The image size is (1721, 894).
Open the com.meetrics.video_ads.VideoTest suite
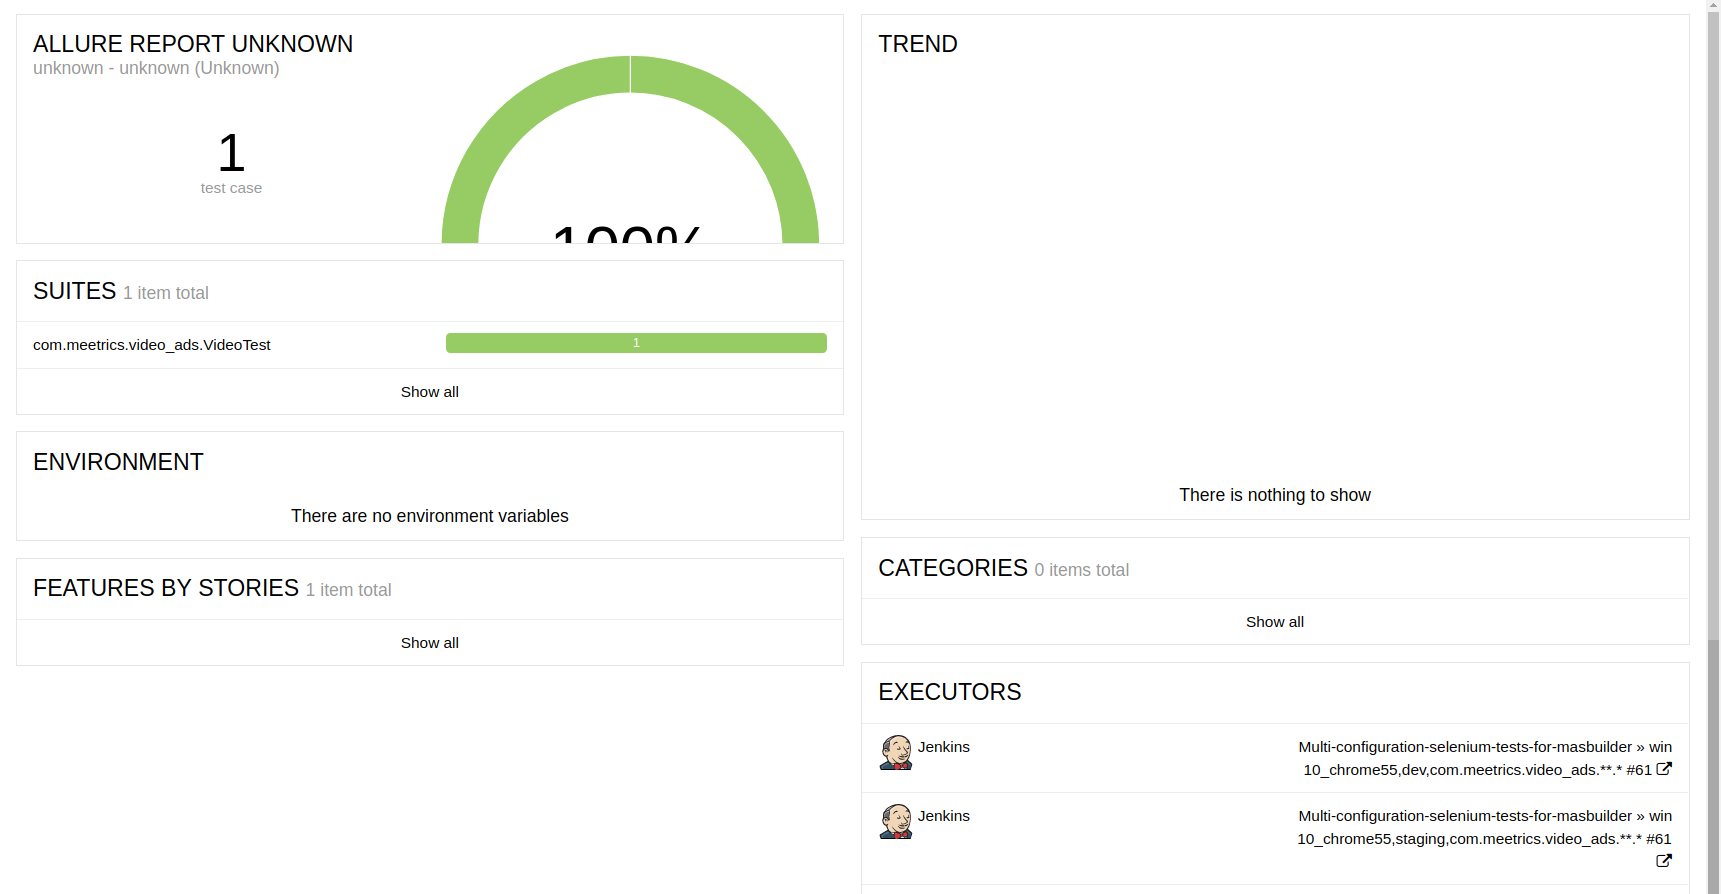151,344
